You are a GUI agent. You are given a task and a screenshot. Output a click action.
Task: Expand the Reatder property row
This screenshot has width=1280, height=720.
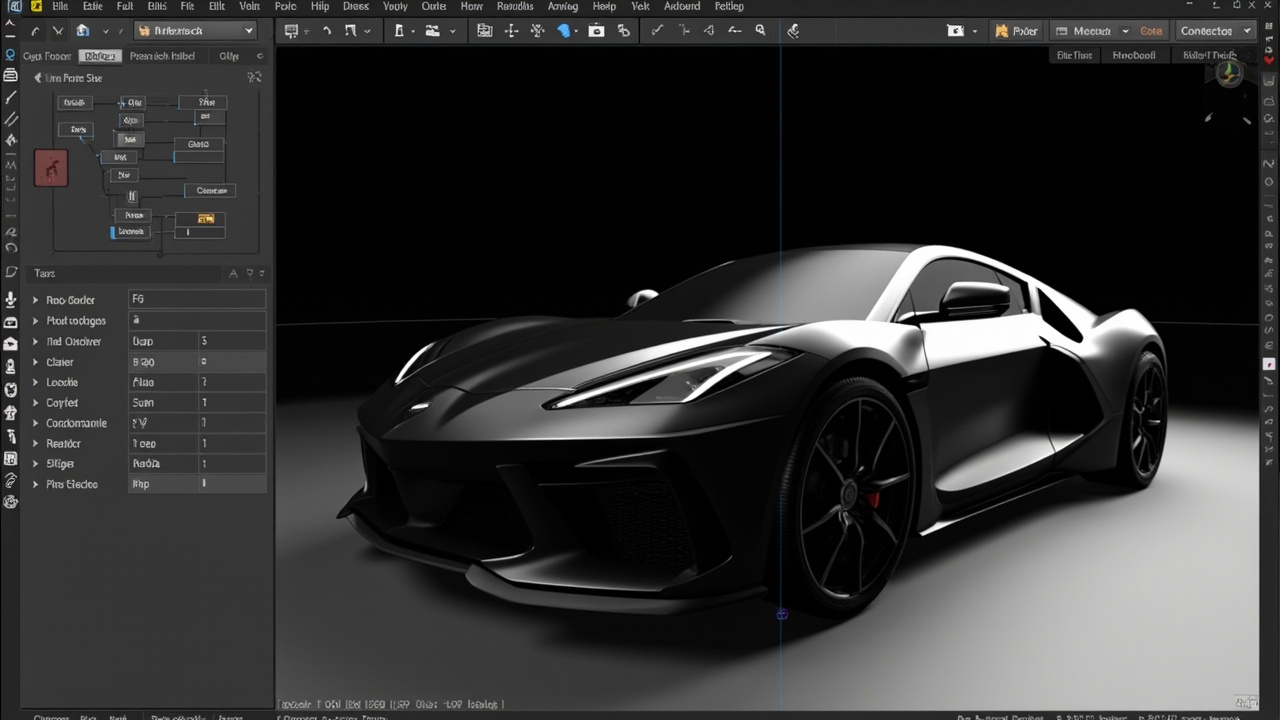click(x=35, y=443)
